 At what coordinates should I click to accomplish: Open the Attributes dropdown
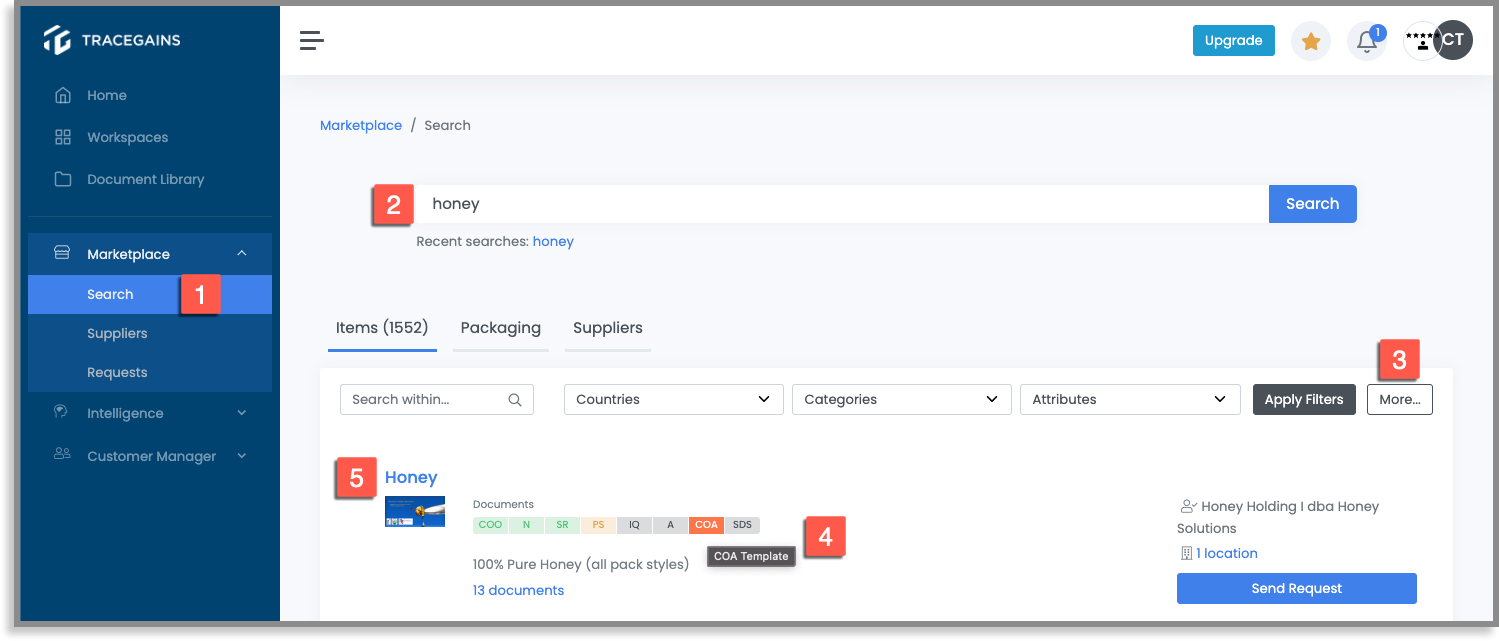click(1129, 399)
